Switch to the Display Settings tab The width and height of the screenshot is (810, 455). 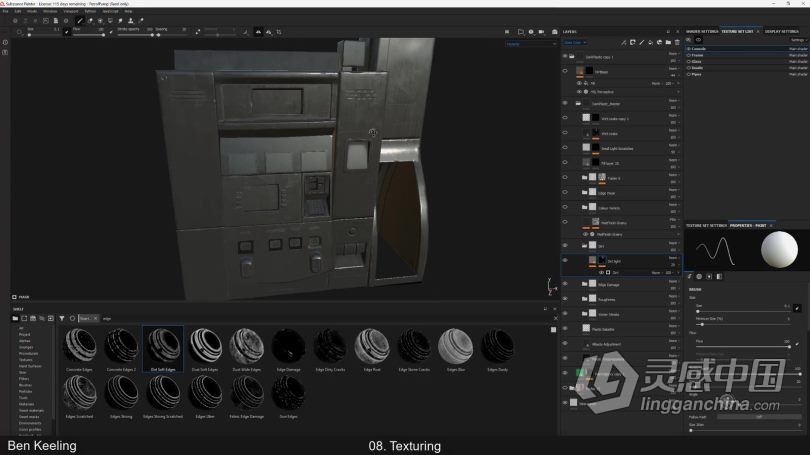(782, 32)
